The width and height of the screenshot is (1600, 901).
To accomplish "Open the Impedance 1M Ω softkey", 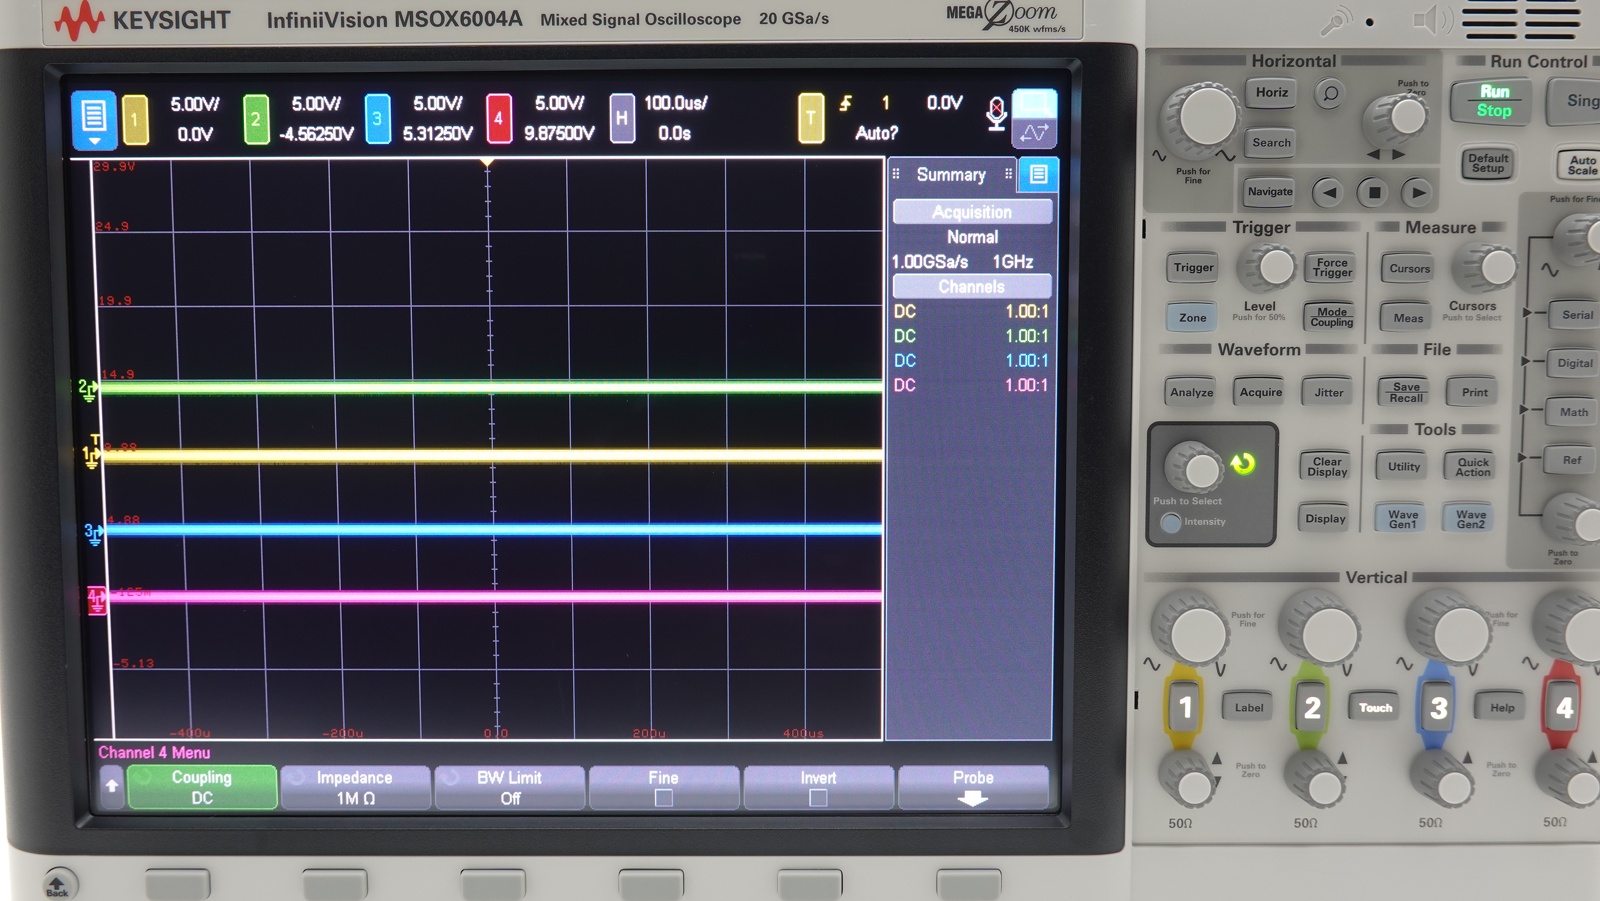I will click(x=355, y=787).
